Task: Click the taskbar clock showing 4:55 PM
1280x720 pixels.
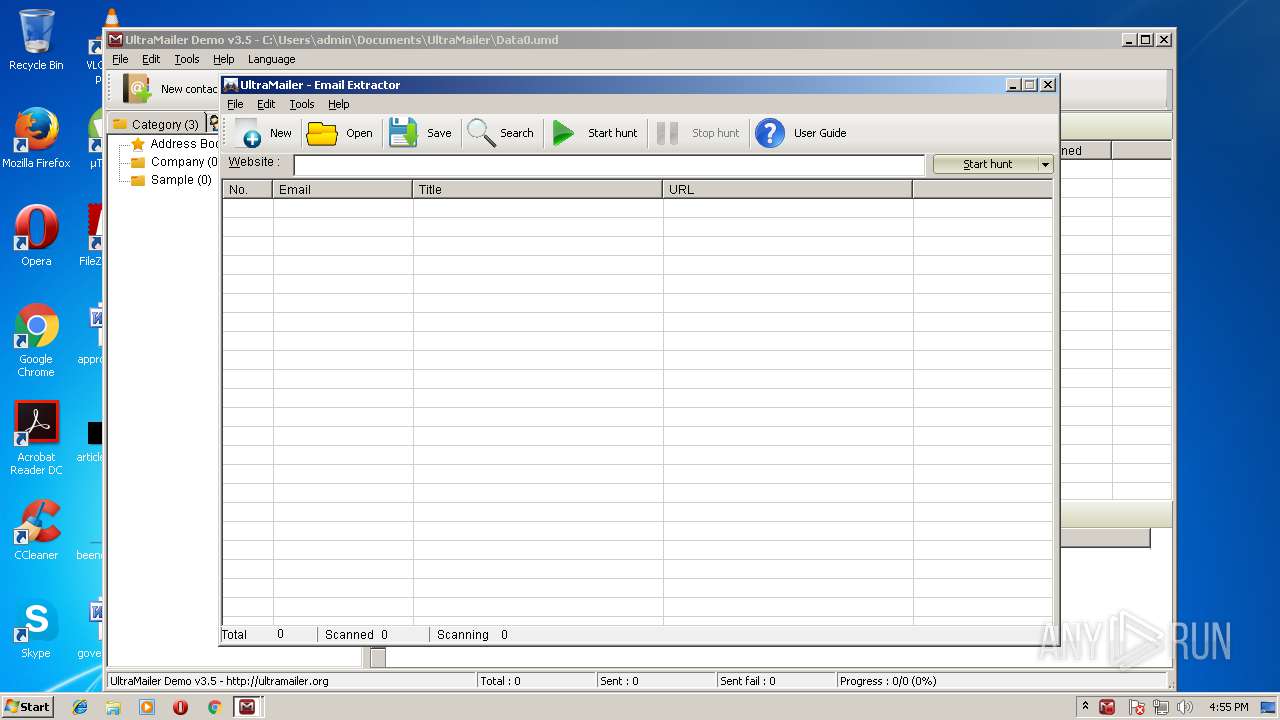Action: point(1228,707)
